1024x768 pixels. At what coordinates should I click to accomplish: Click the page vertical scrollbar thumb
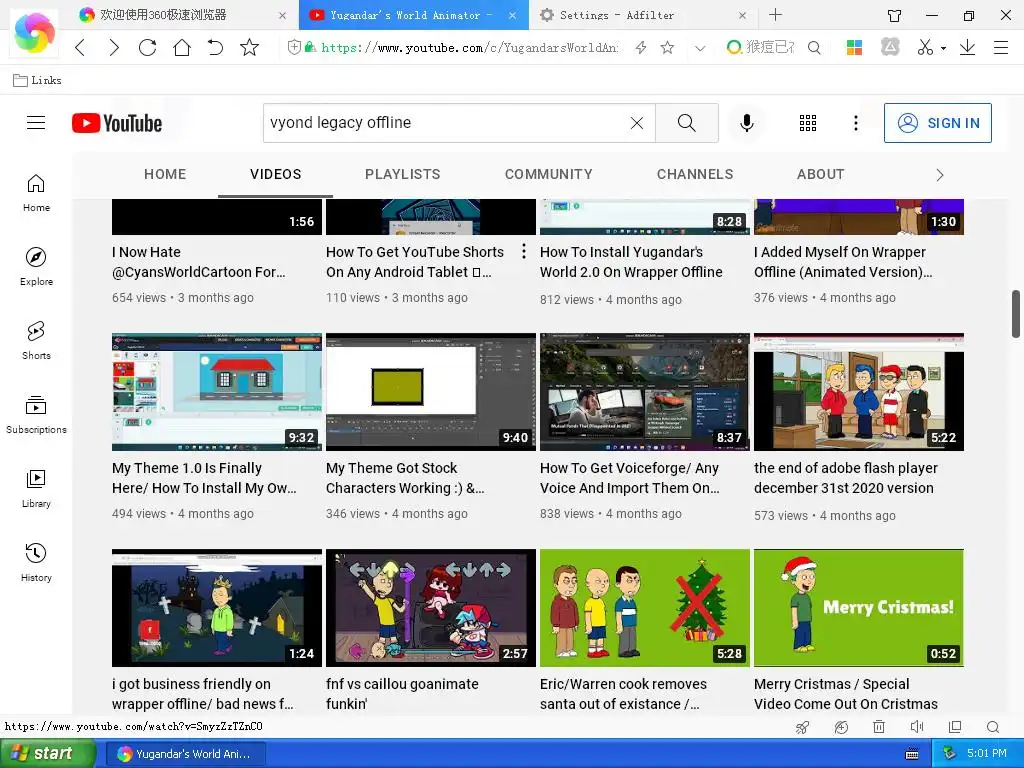tap(1016, 314)
